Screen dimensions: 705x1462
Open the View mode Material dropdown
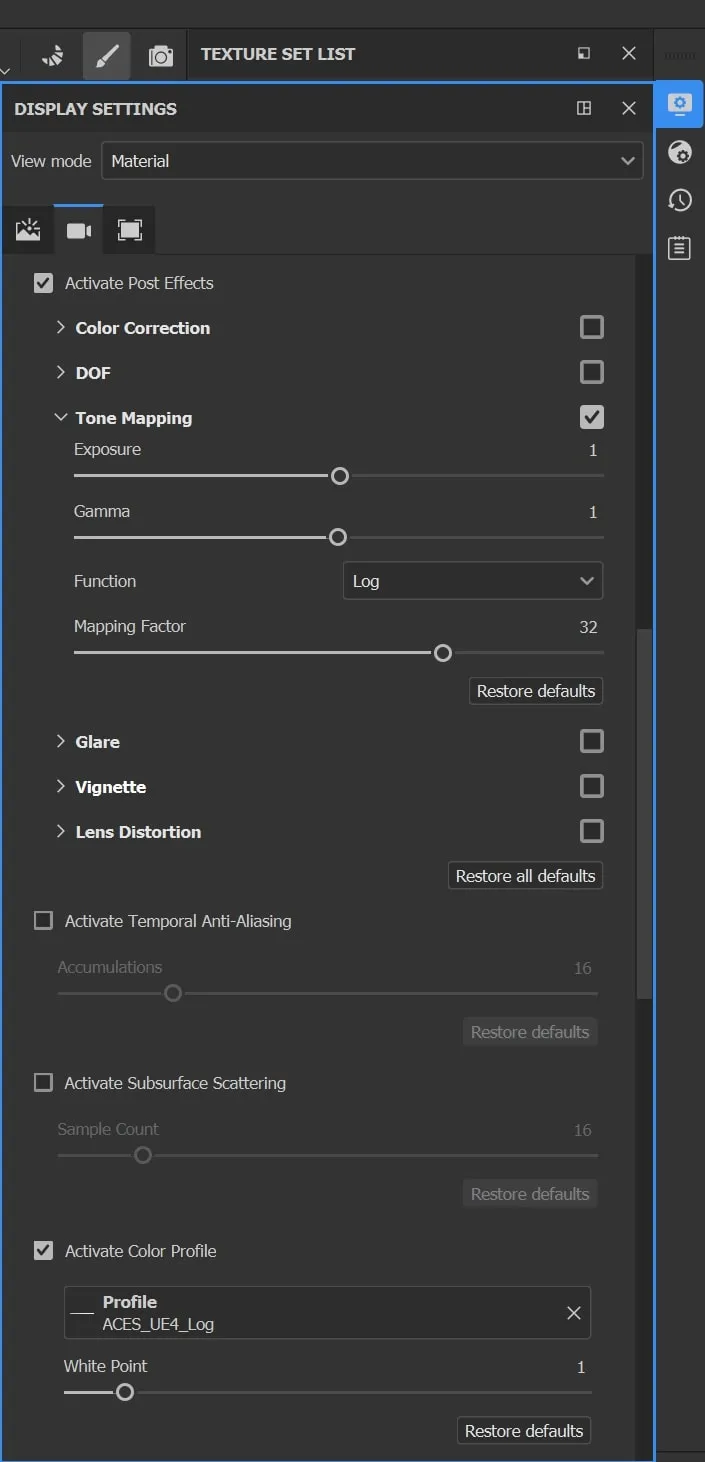point(372,161)
